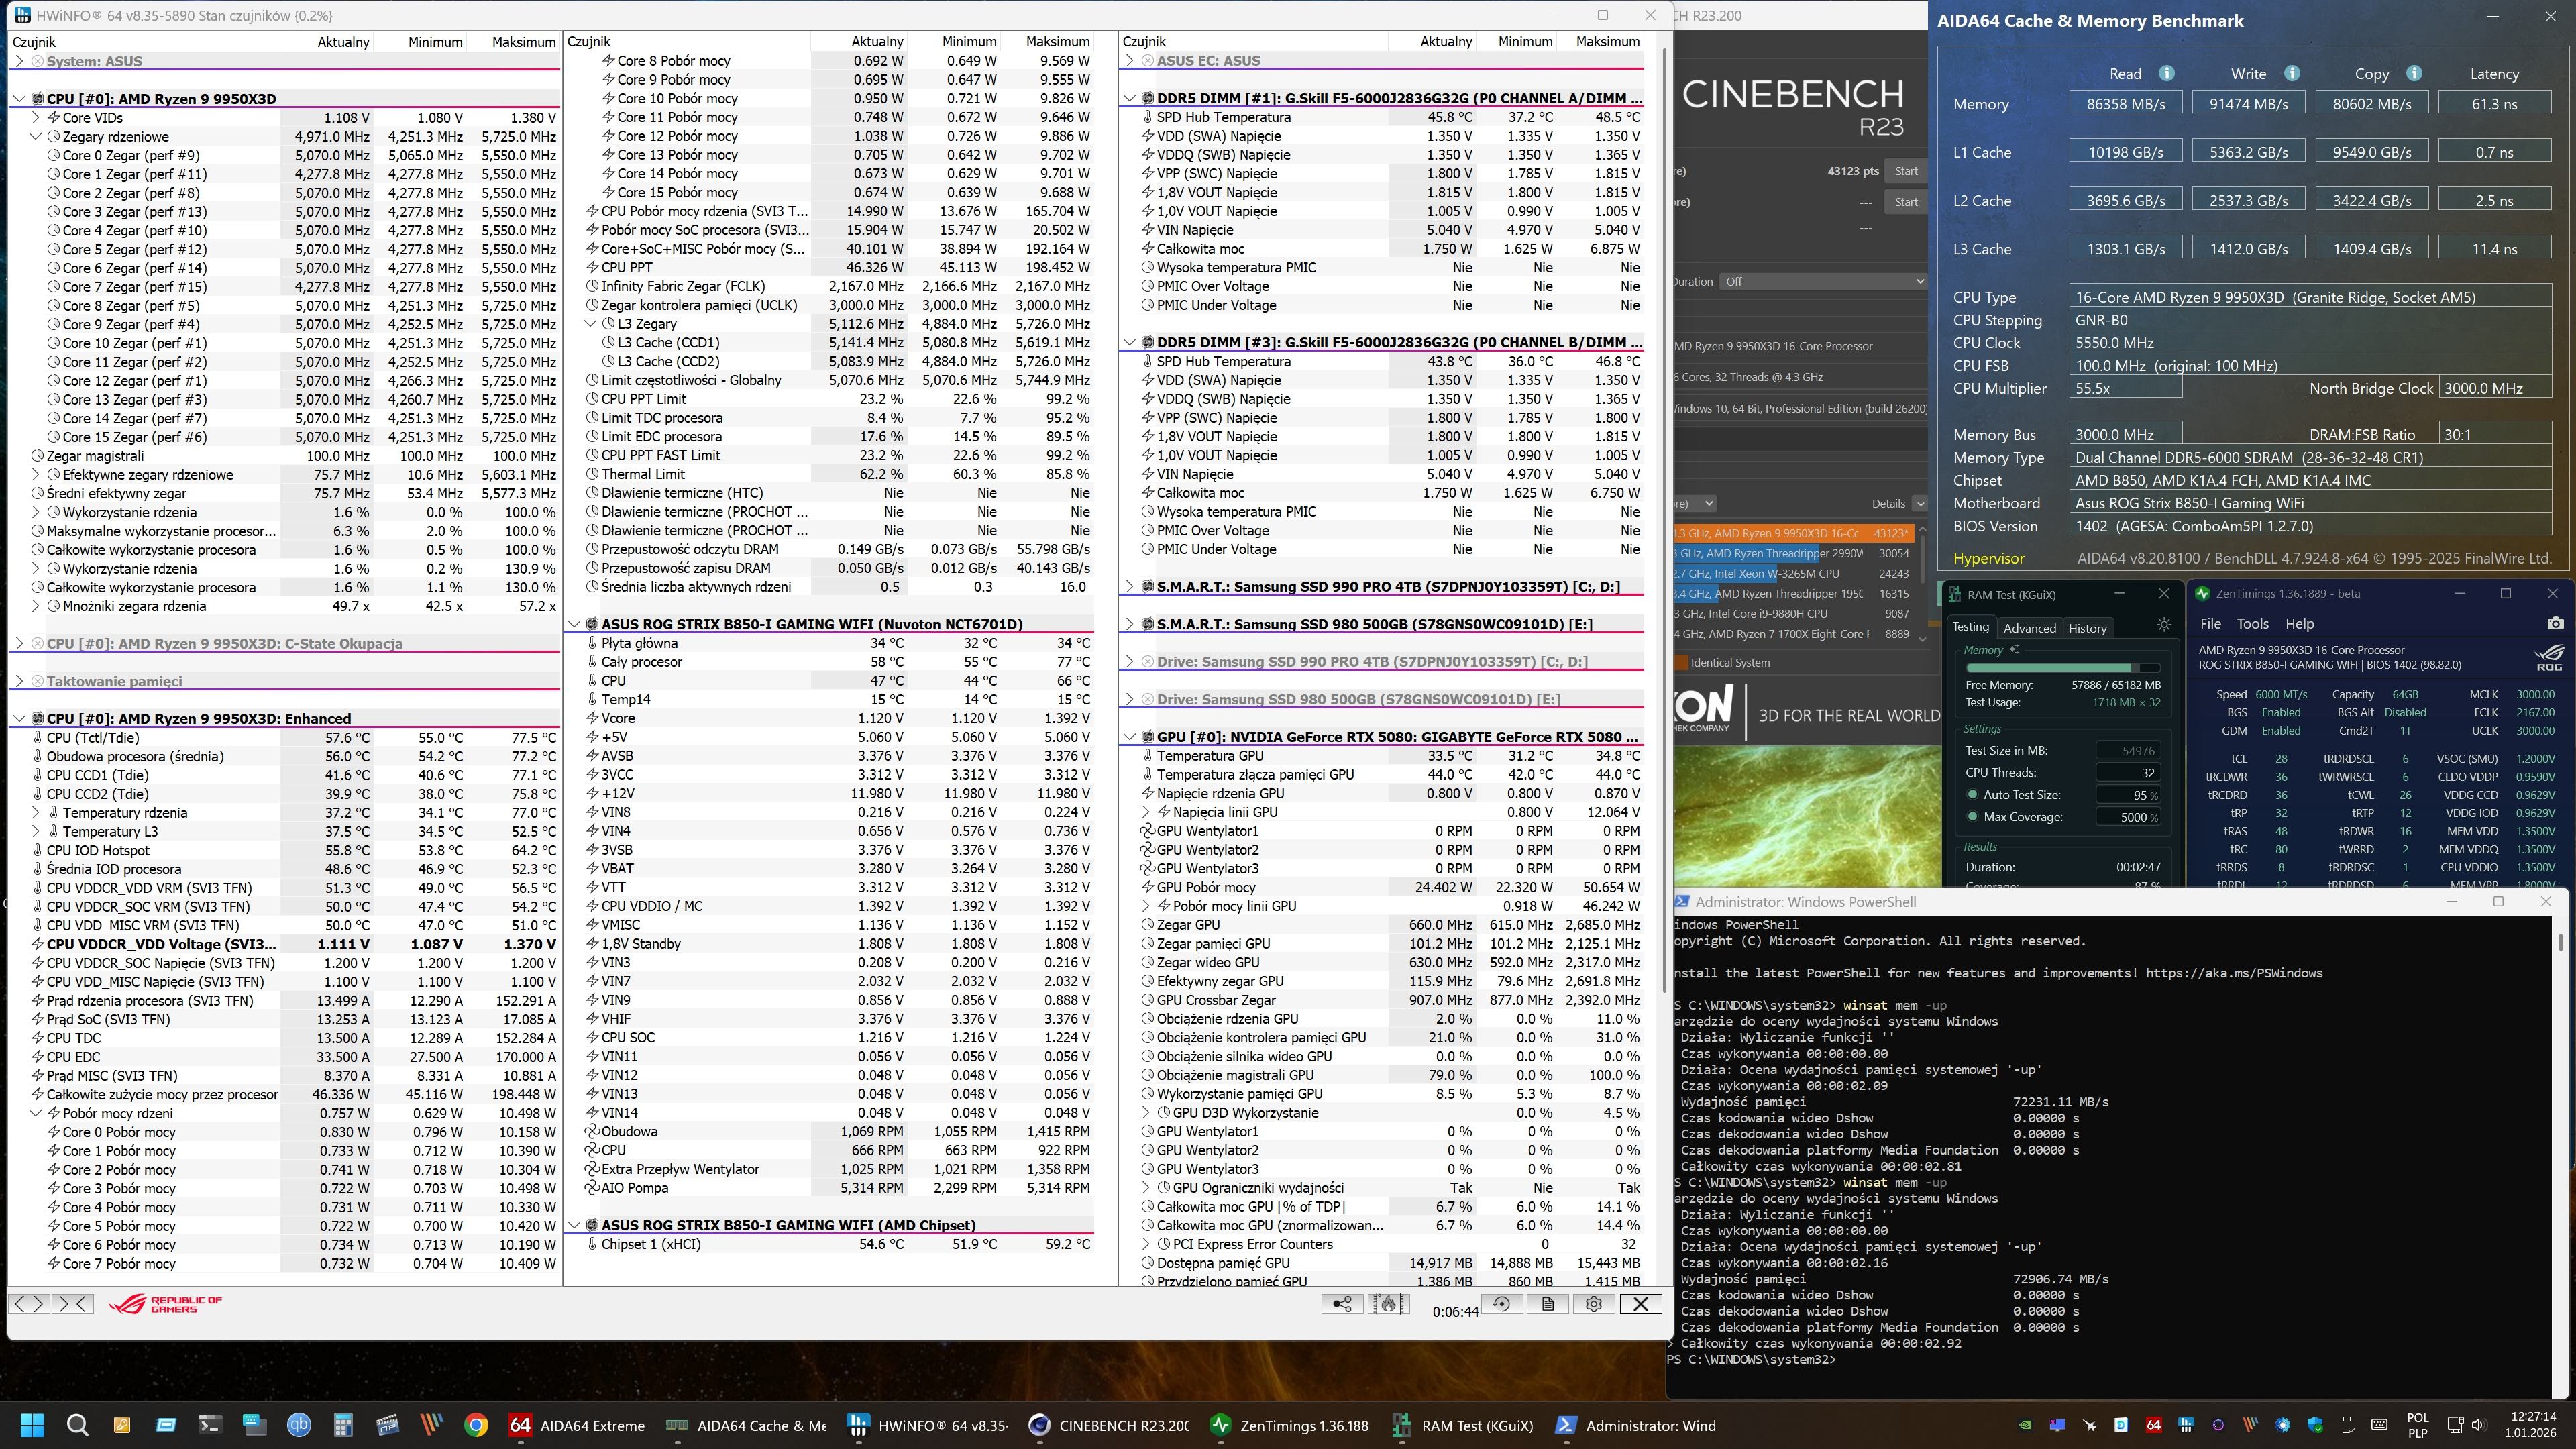2576x1449 pixels.
Task: Click the AIDA64 Read info icon
Action: point(2166,74)
